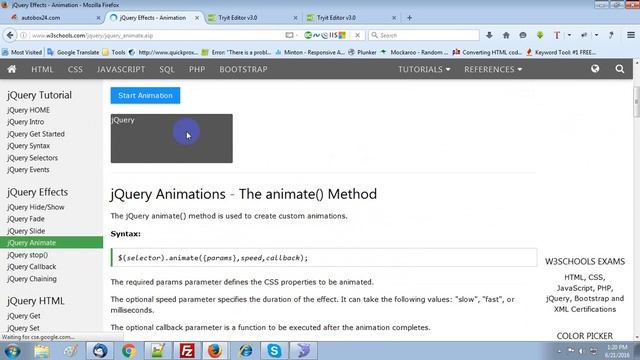Go back with the Firefox back arrow
Image resolution: width=640 pixels, height=360 pixels.
10,36
